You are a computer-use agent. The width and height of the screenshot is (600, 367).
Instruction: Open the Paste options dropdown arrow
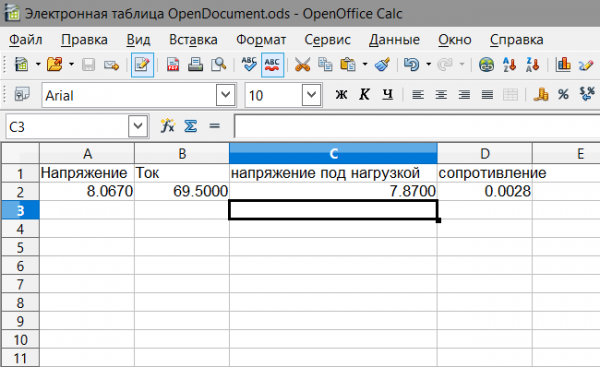[365, 65]
